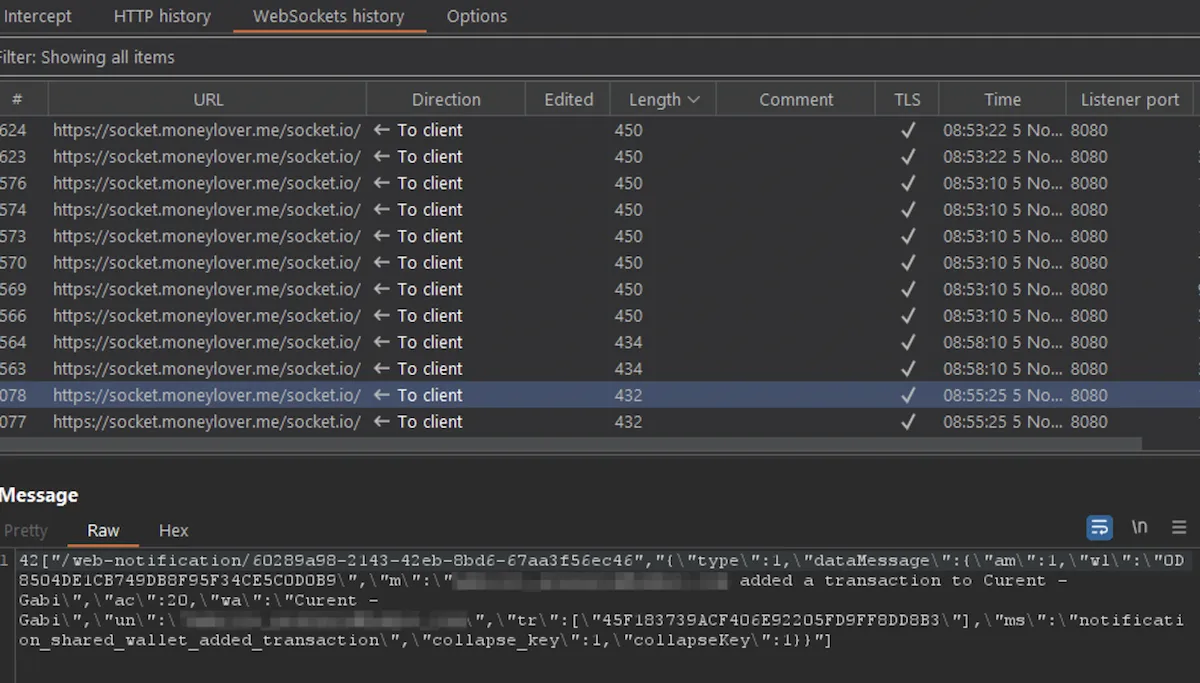
Task: Open the message viewer hamburger menu
Action: (1179, 527)
